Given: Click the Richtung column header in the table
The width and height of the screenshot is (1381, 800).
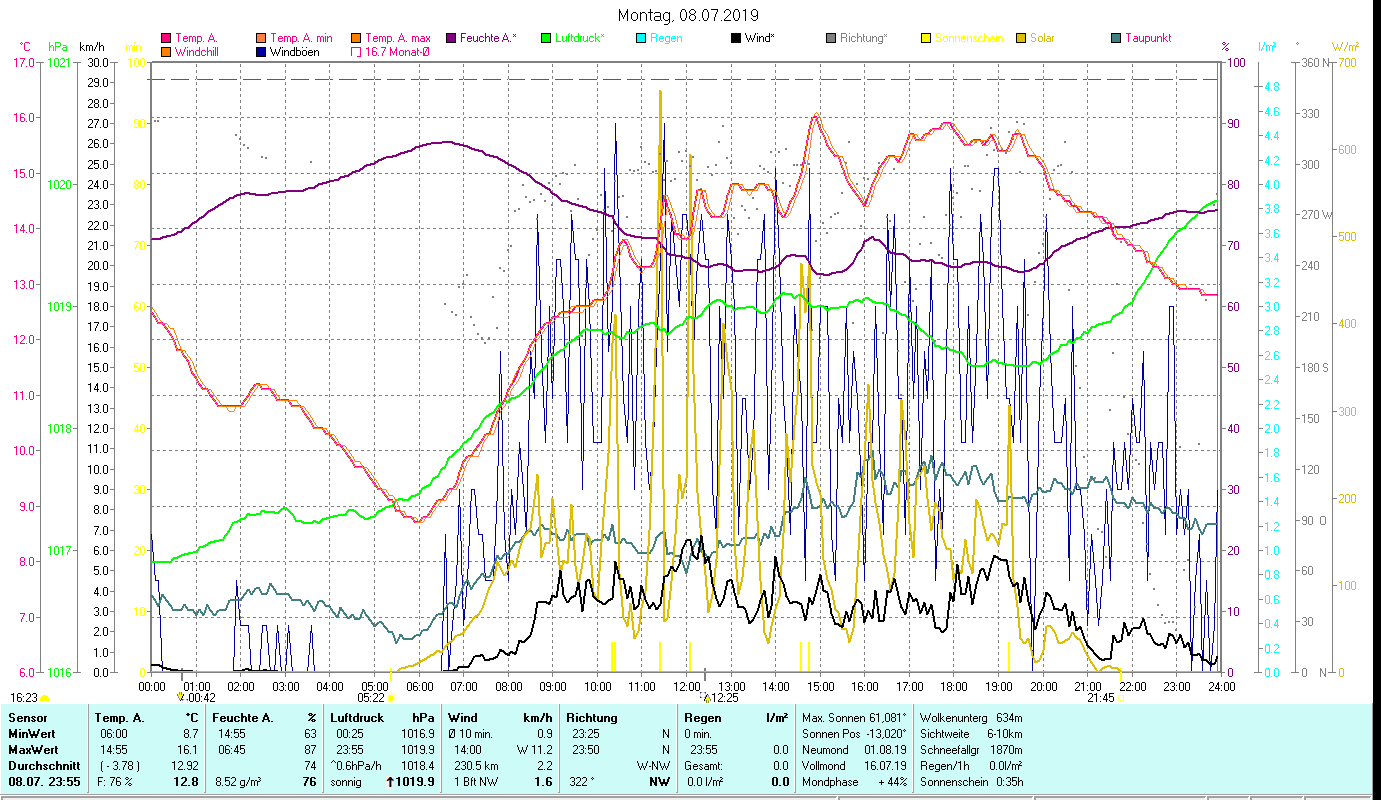Looking at the screenshot, I should [x=592, y=718].
